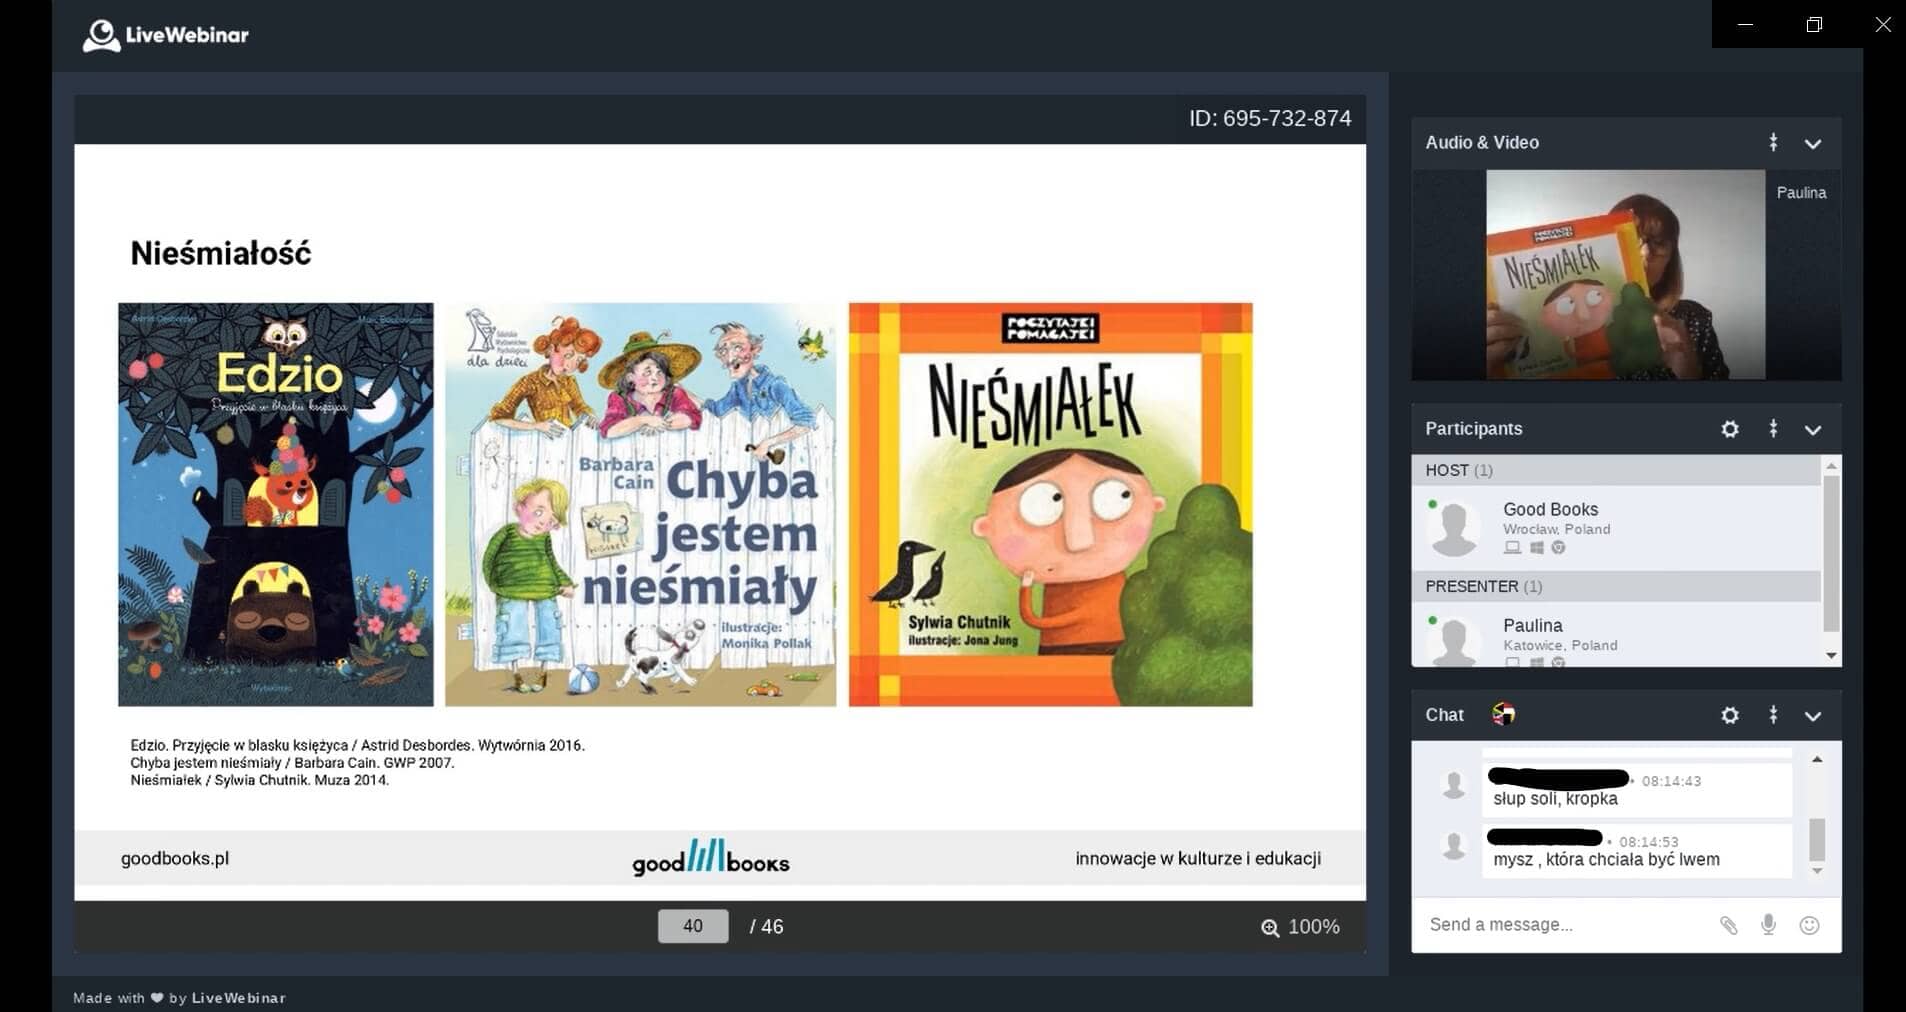Click the Send a message input field
The height and width of the screenshot is (1012, 1906).
tap(1565, 925)
